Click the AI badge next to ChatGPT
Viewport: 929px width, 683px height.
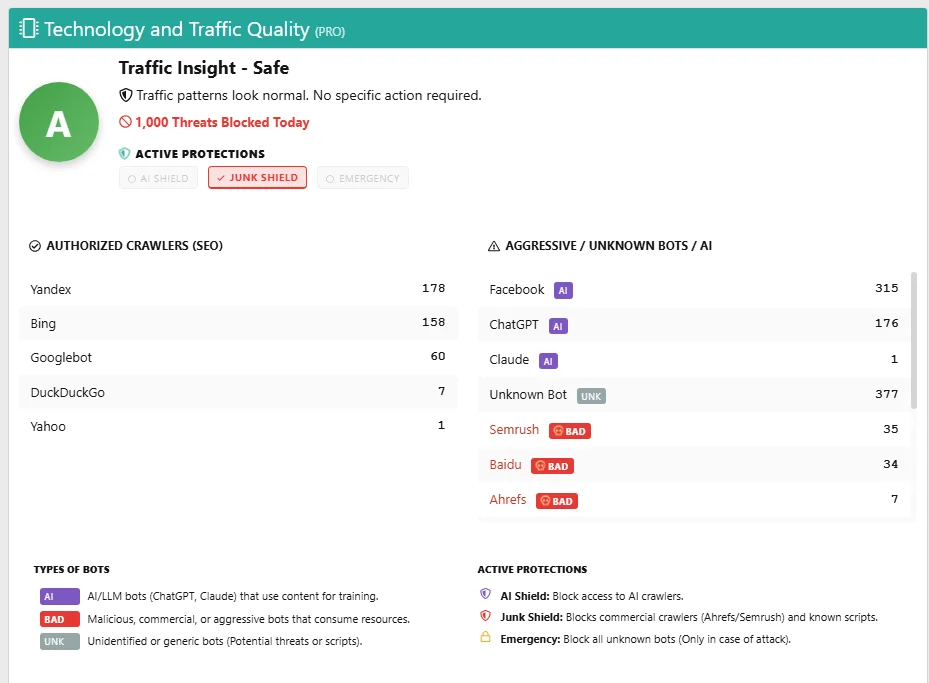coord(558,326)
